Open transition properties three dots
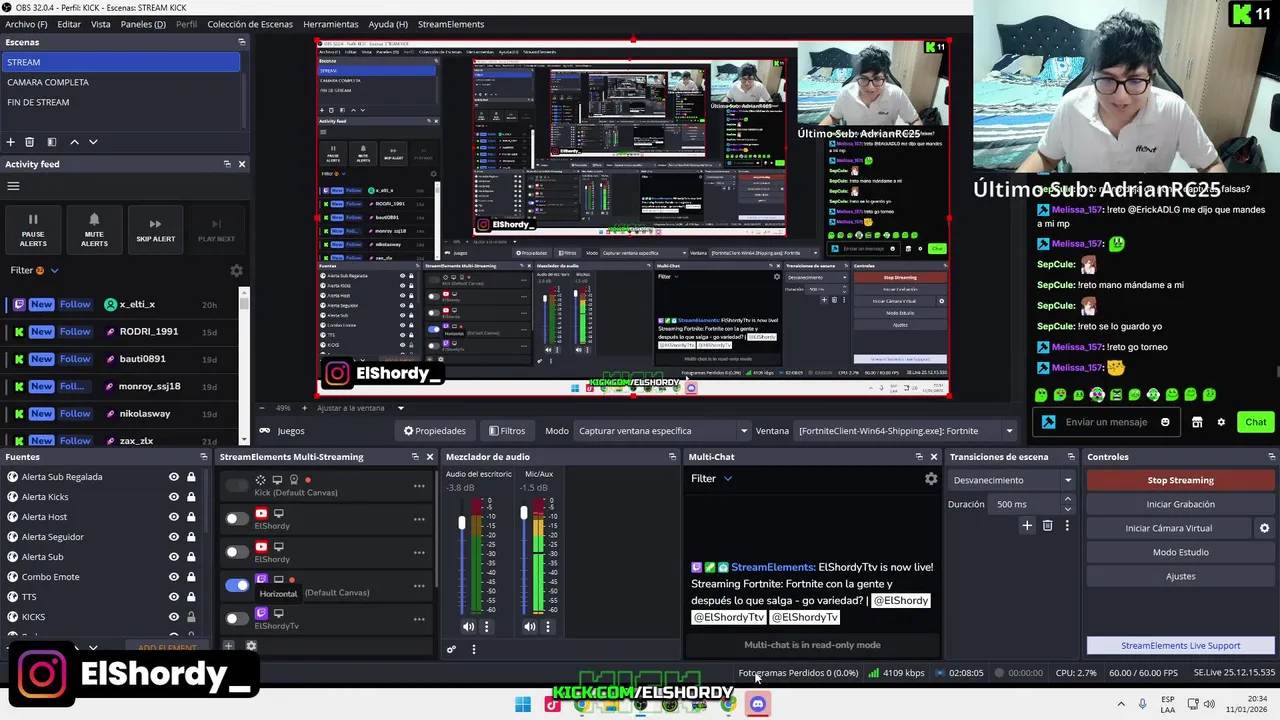1280x720 pixels. pyautogui.click(x=1066, y=525)
